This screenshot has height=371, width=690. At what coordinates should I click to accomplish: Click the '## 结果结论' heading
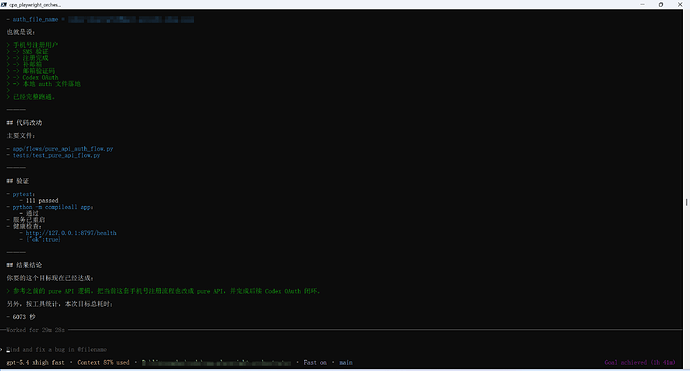click(24, 265)
